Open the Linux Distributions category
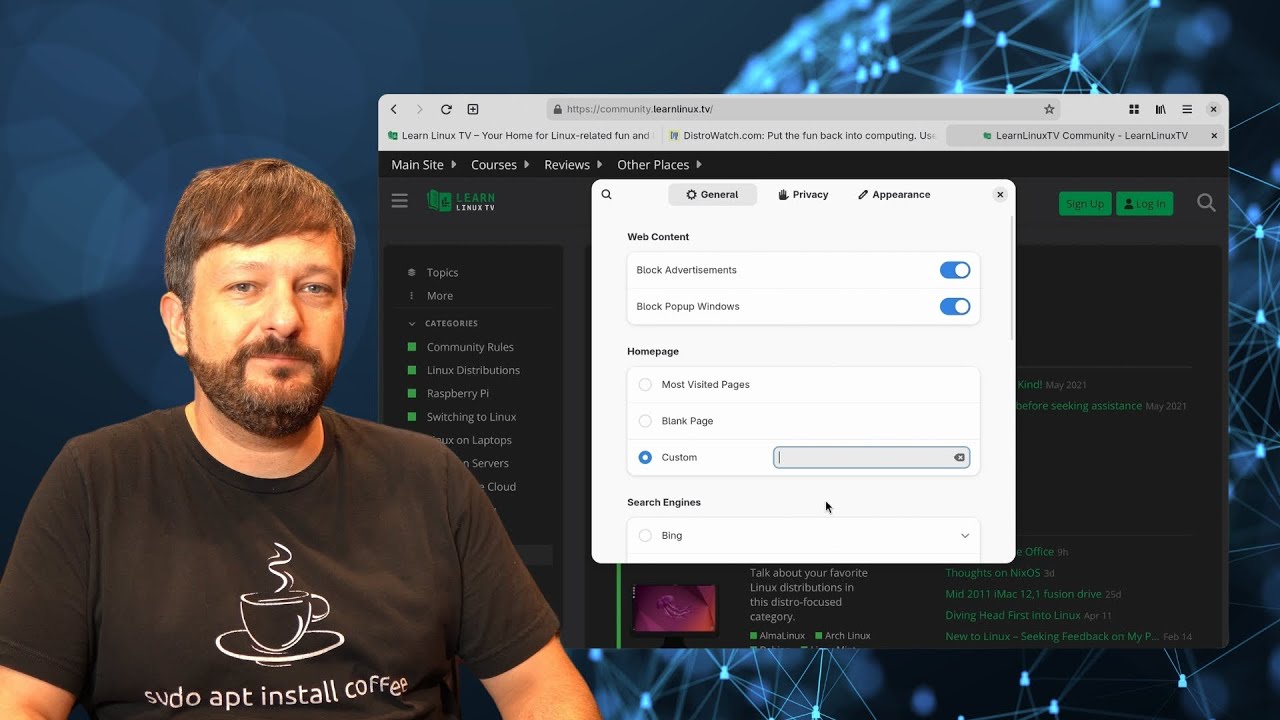The image size is (1280, 720). click(473, 370)
